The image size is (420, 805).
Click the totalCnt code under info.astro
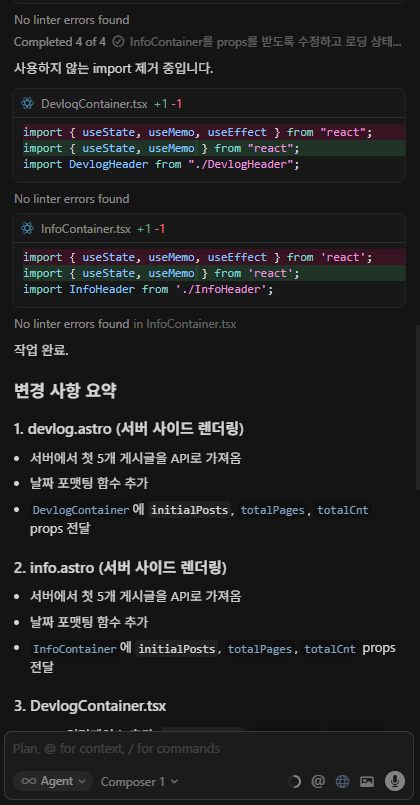click(330, 649)
